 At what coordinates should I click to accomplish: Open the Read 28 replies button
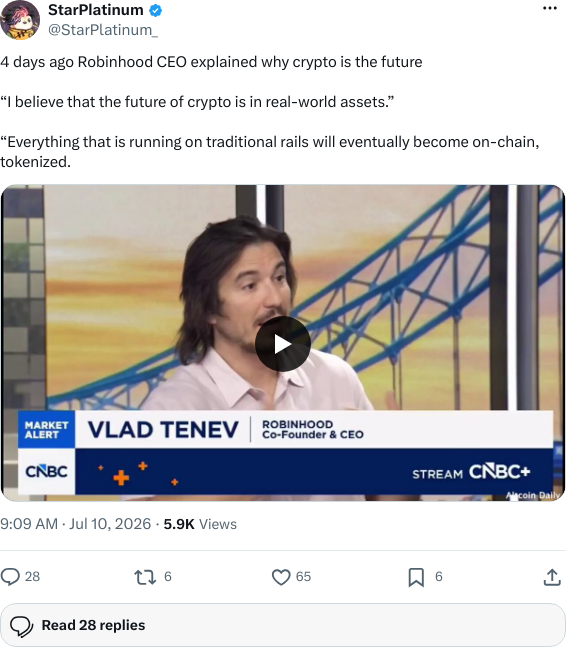point(283,625)
